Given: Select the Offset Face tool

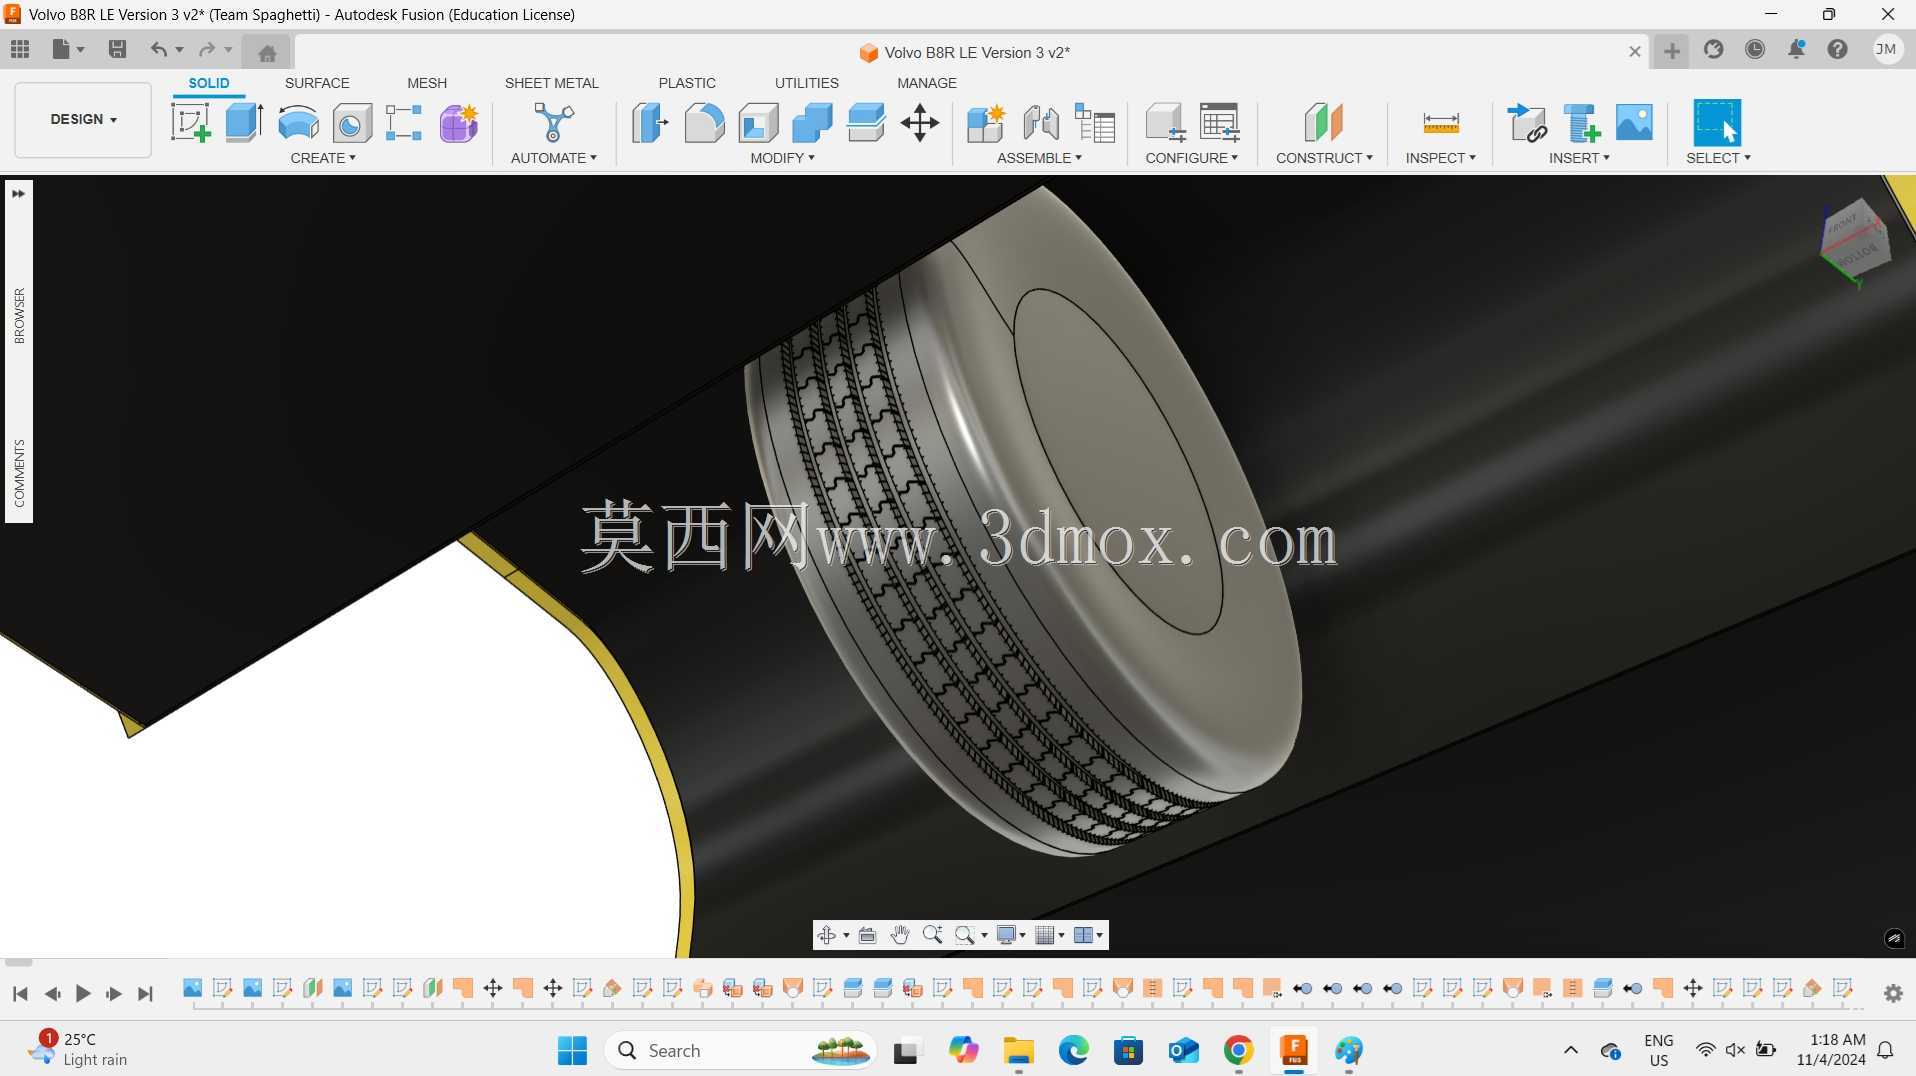Looking at the screenshot, I should pos(866,123).
